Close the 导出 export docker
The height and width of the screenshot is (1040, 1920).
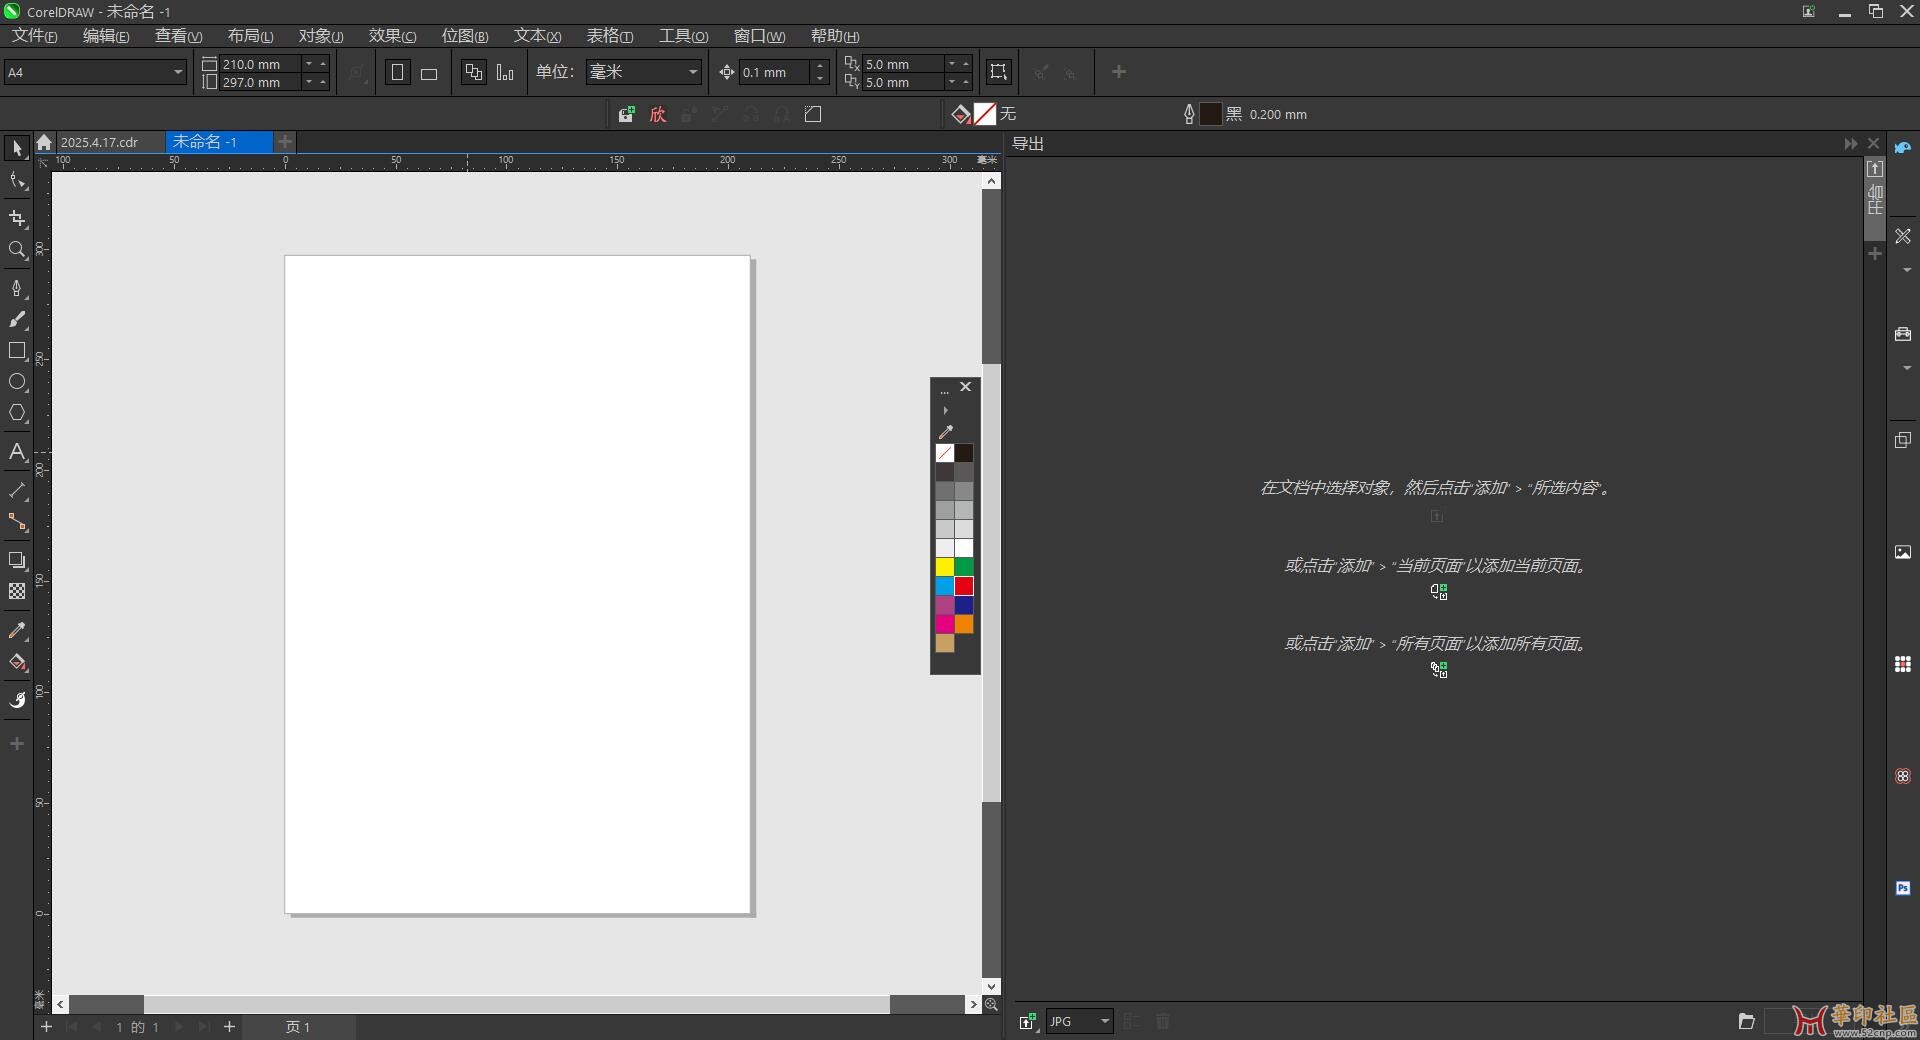point(1874,144)
